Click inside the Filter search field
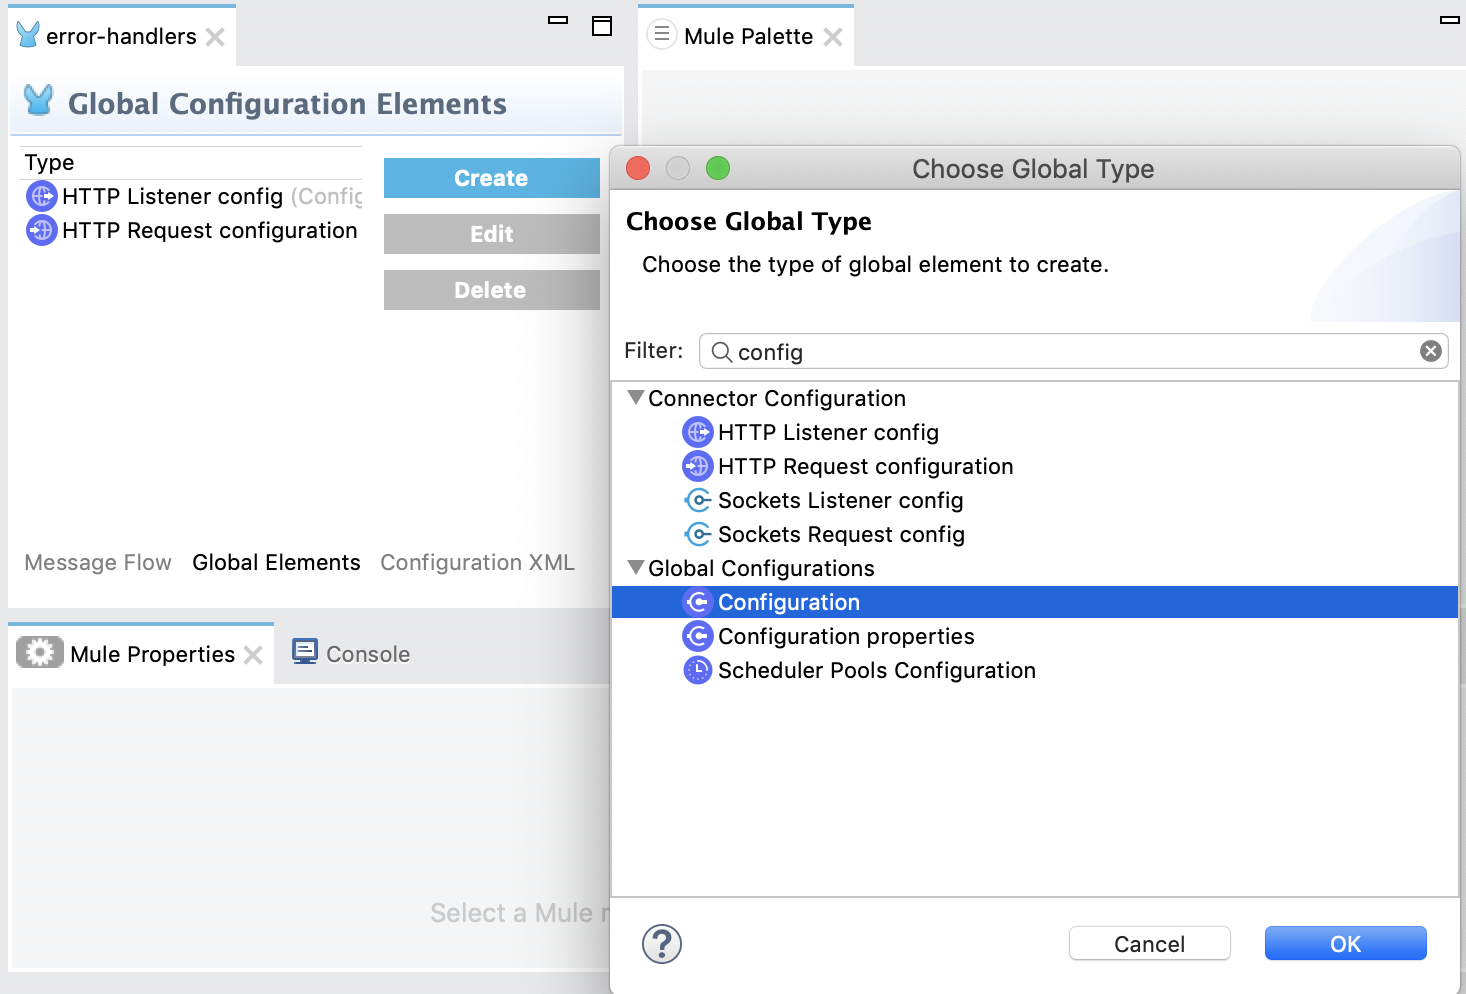The width and height of the screenshot is (1466, 994). click(x=1000, y=351)
